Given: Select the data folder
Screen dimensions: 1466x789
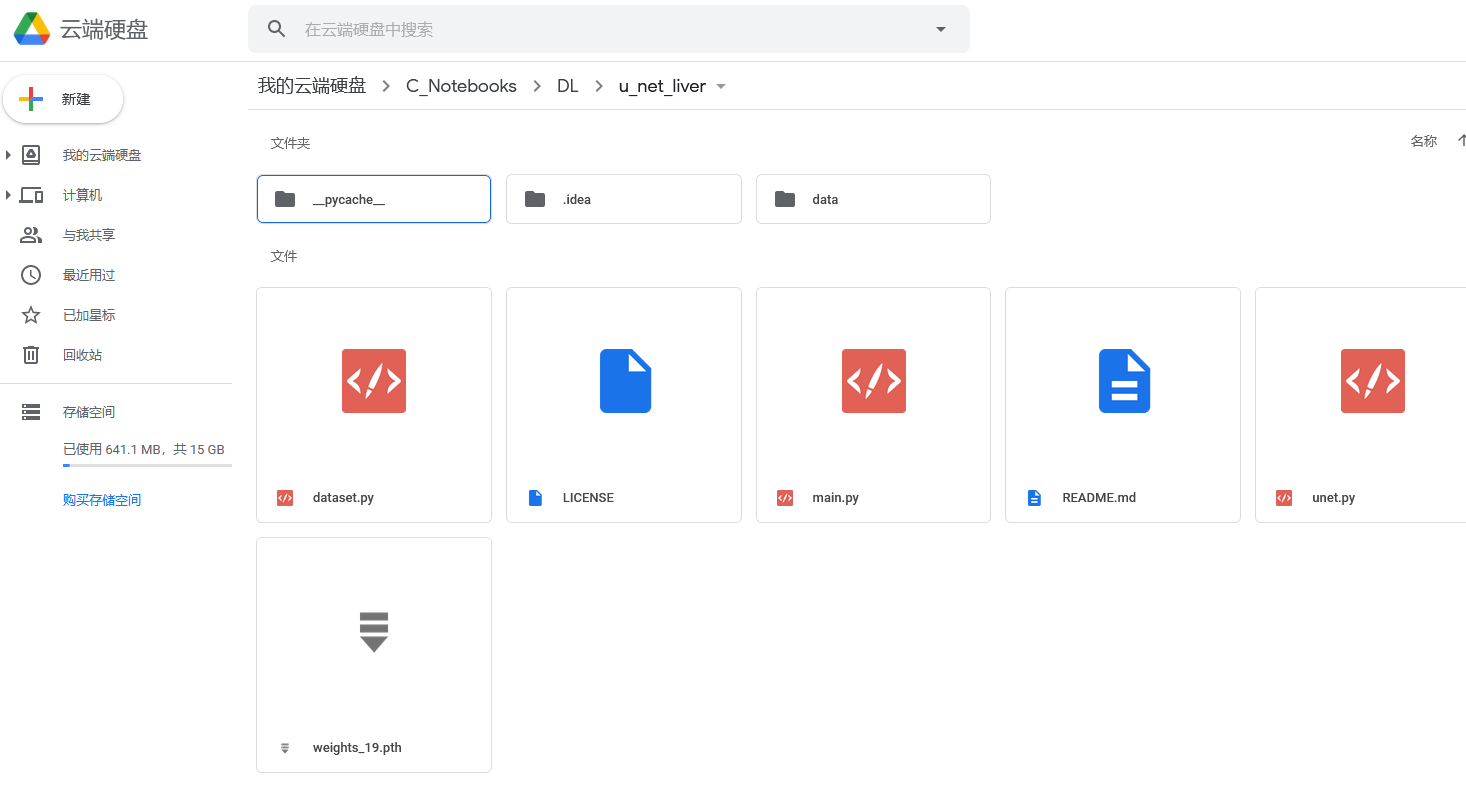Looking at the screenshot, I should click(873, 199).
